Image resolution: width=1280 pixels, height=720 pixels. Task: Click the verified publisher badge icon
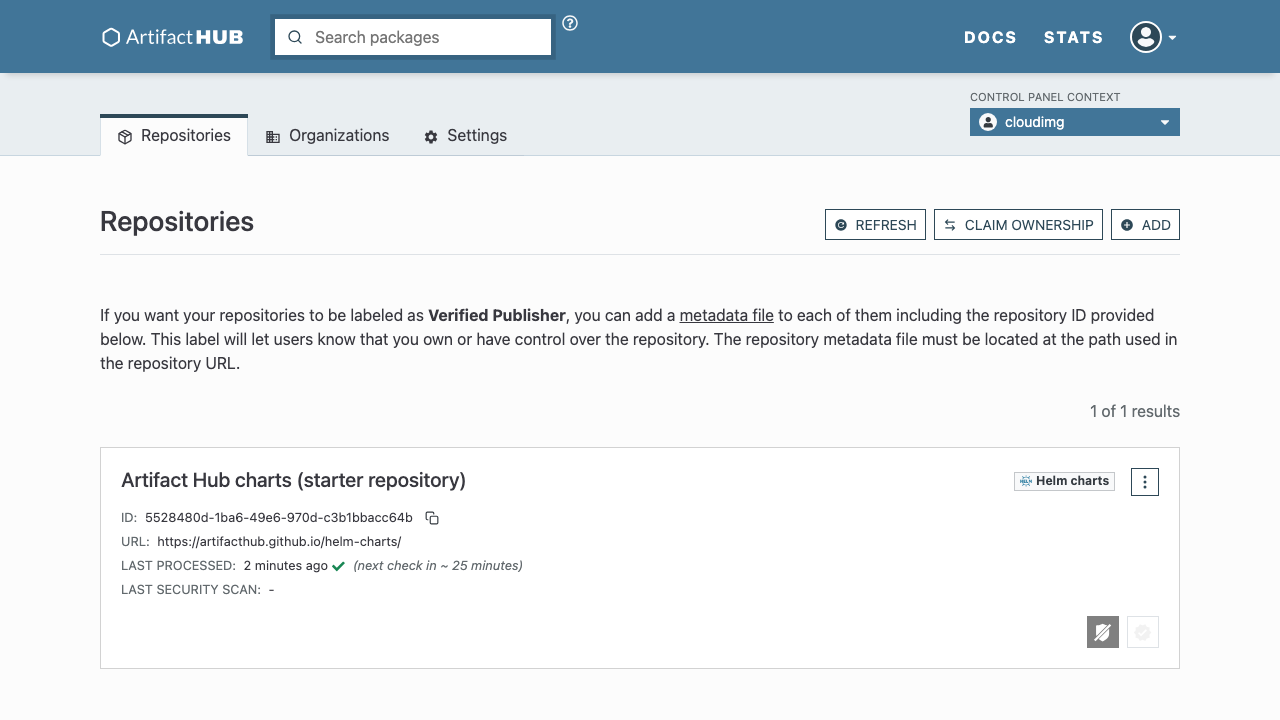pos(1143,632)
